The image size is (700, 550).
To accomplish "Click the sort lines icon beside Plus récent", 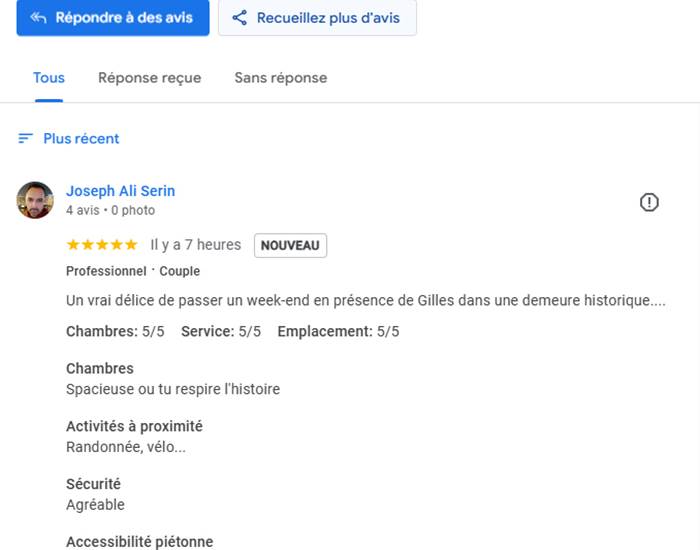I will tap(26, 139).
